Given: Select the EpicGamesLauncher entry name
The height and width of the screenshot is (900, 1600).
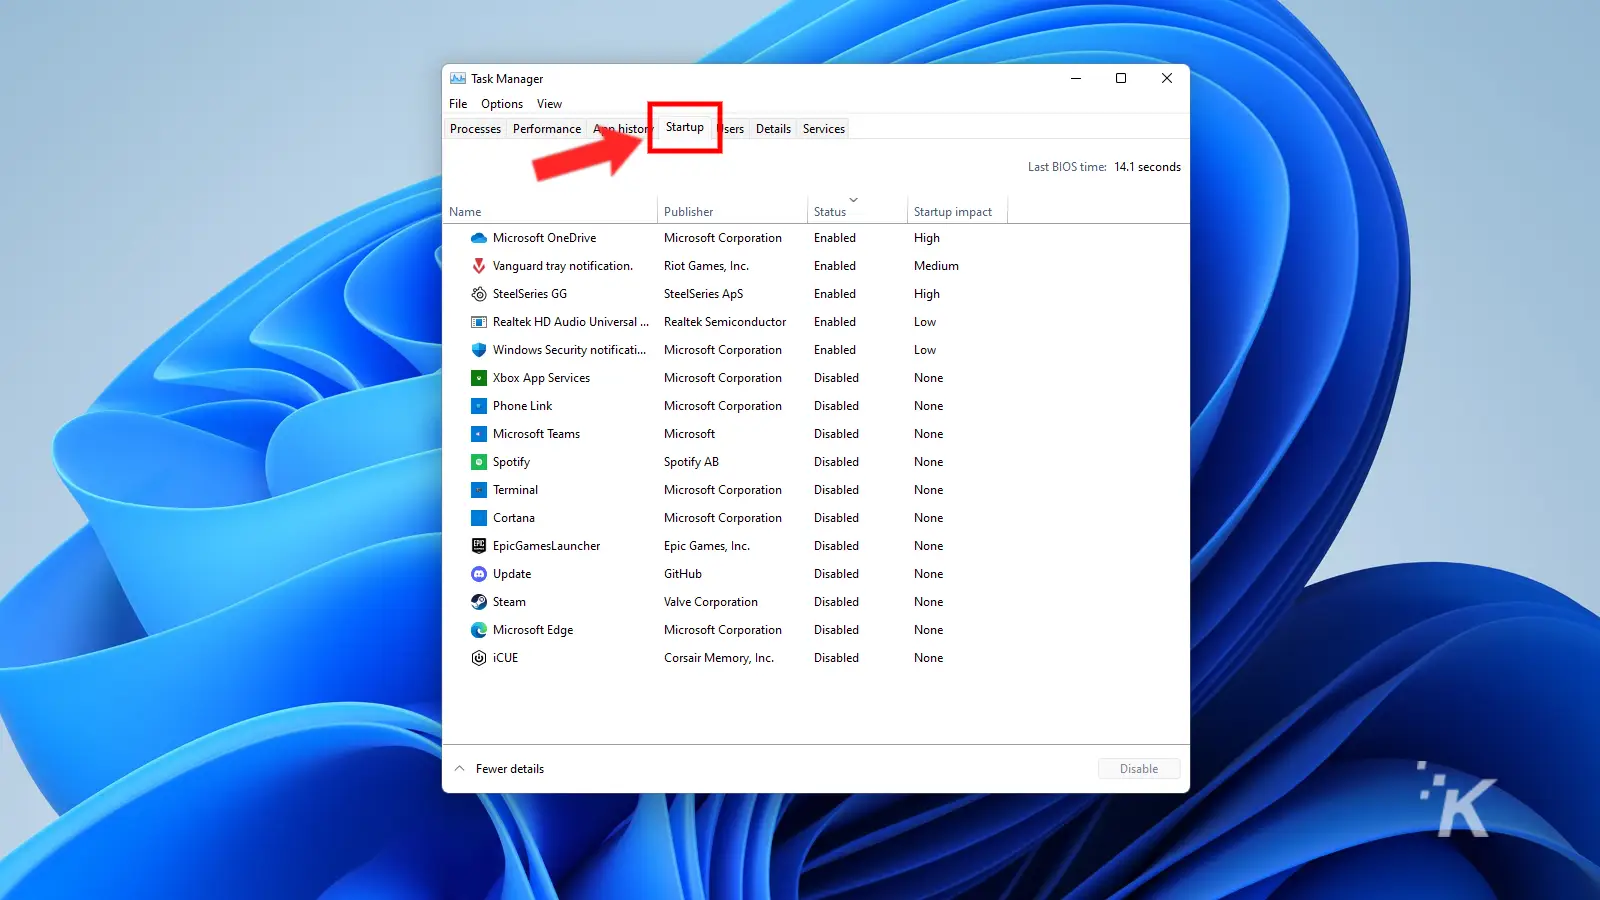Looking at the screenshot, I should tap(546, 546).
